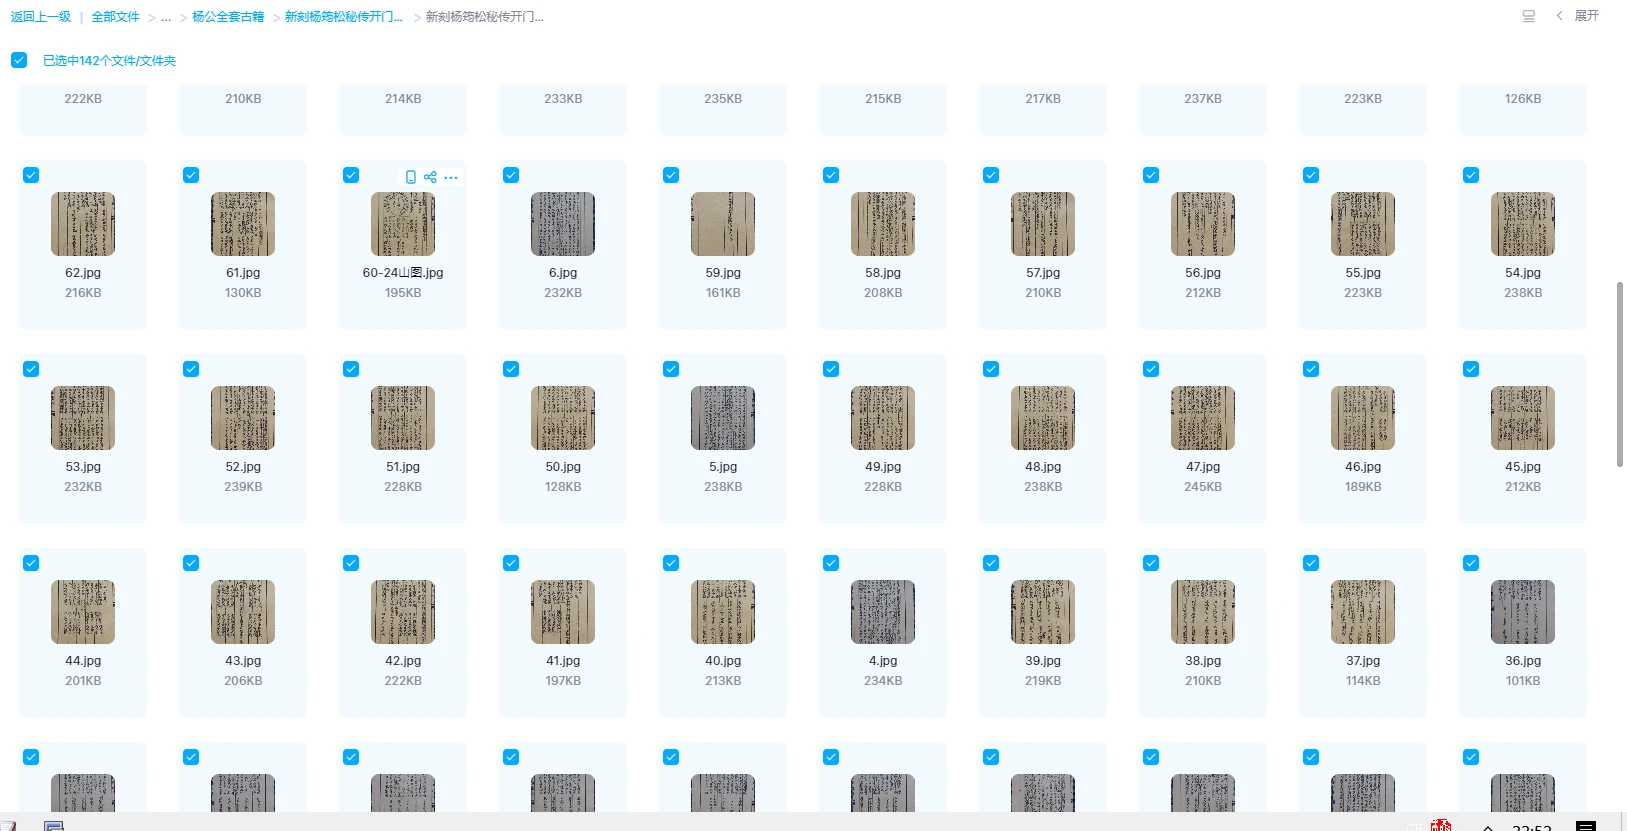Image resolution: width=1627 pixels, height=831 pixels.
Task: Open more options for 60-24山图.jpg
Action: pos(451,177)
